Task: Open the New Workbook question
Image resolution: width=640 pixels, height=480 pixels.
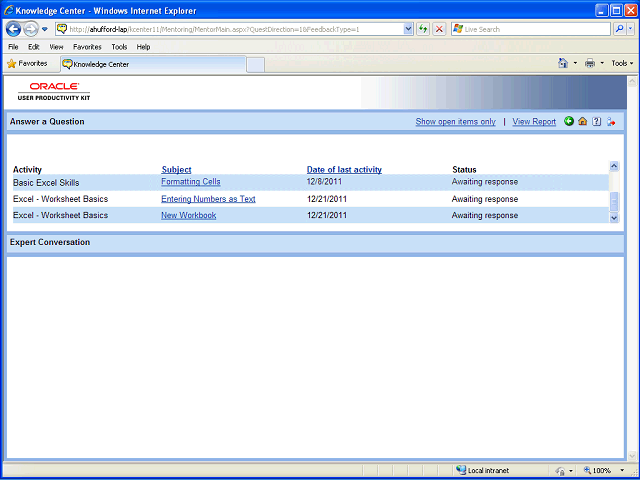Action: click(x=189, y=215)
